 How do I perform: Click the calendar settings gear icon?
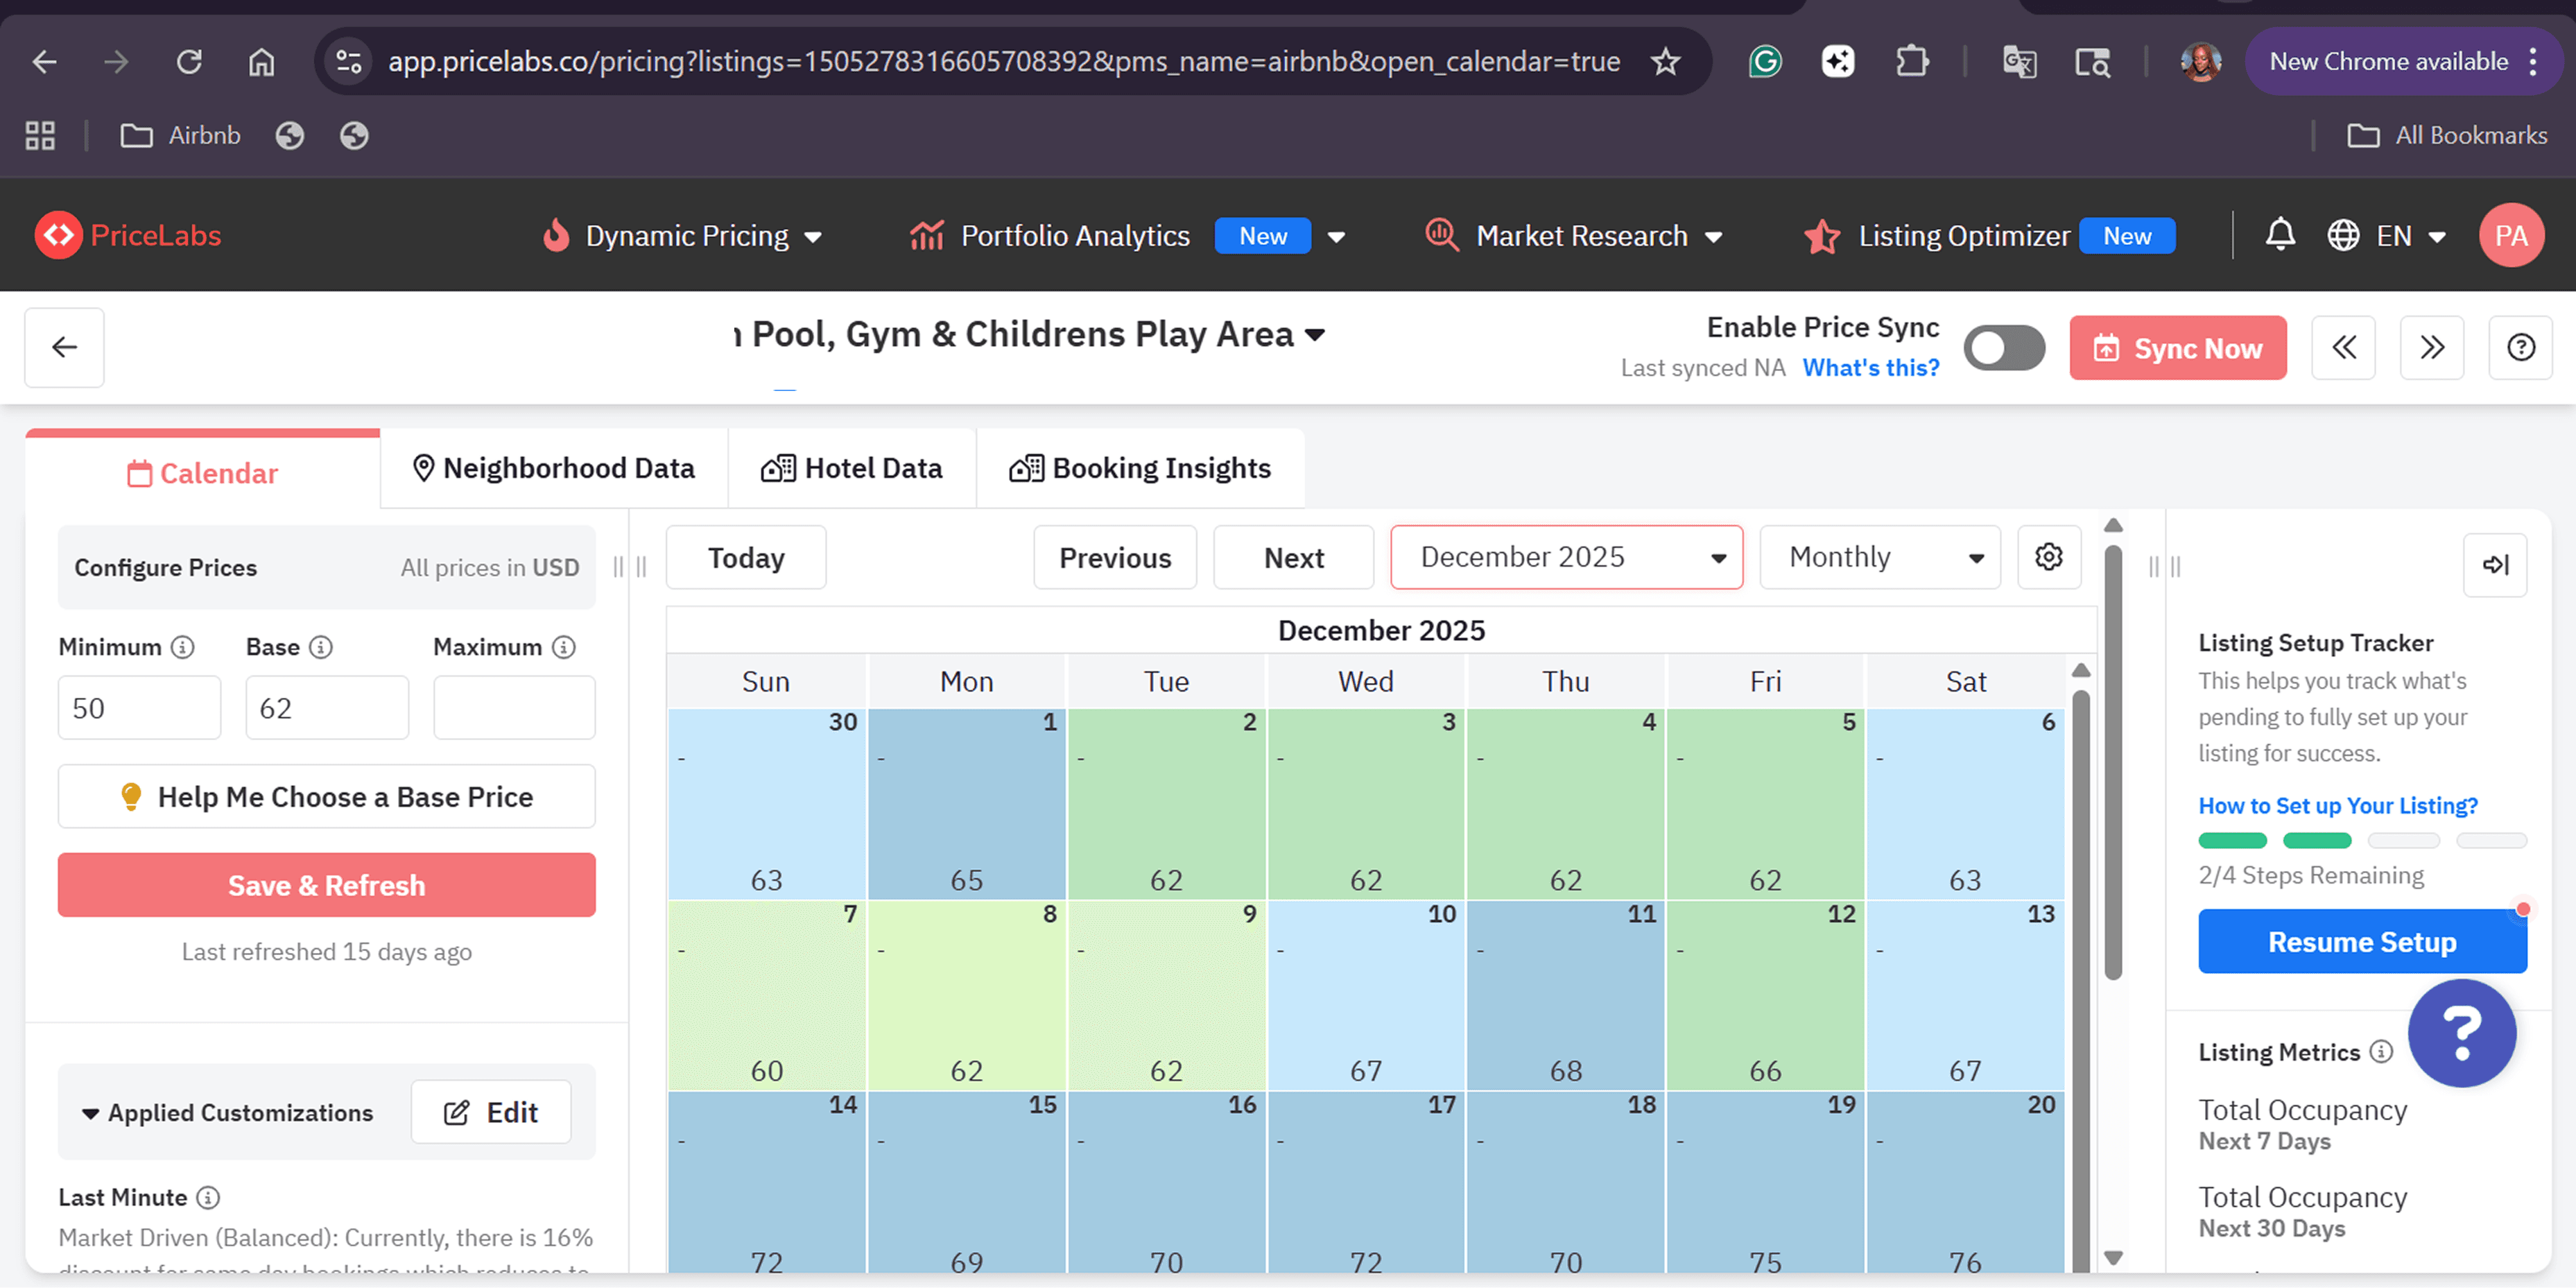(2048, 557)
